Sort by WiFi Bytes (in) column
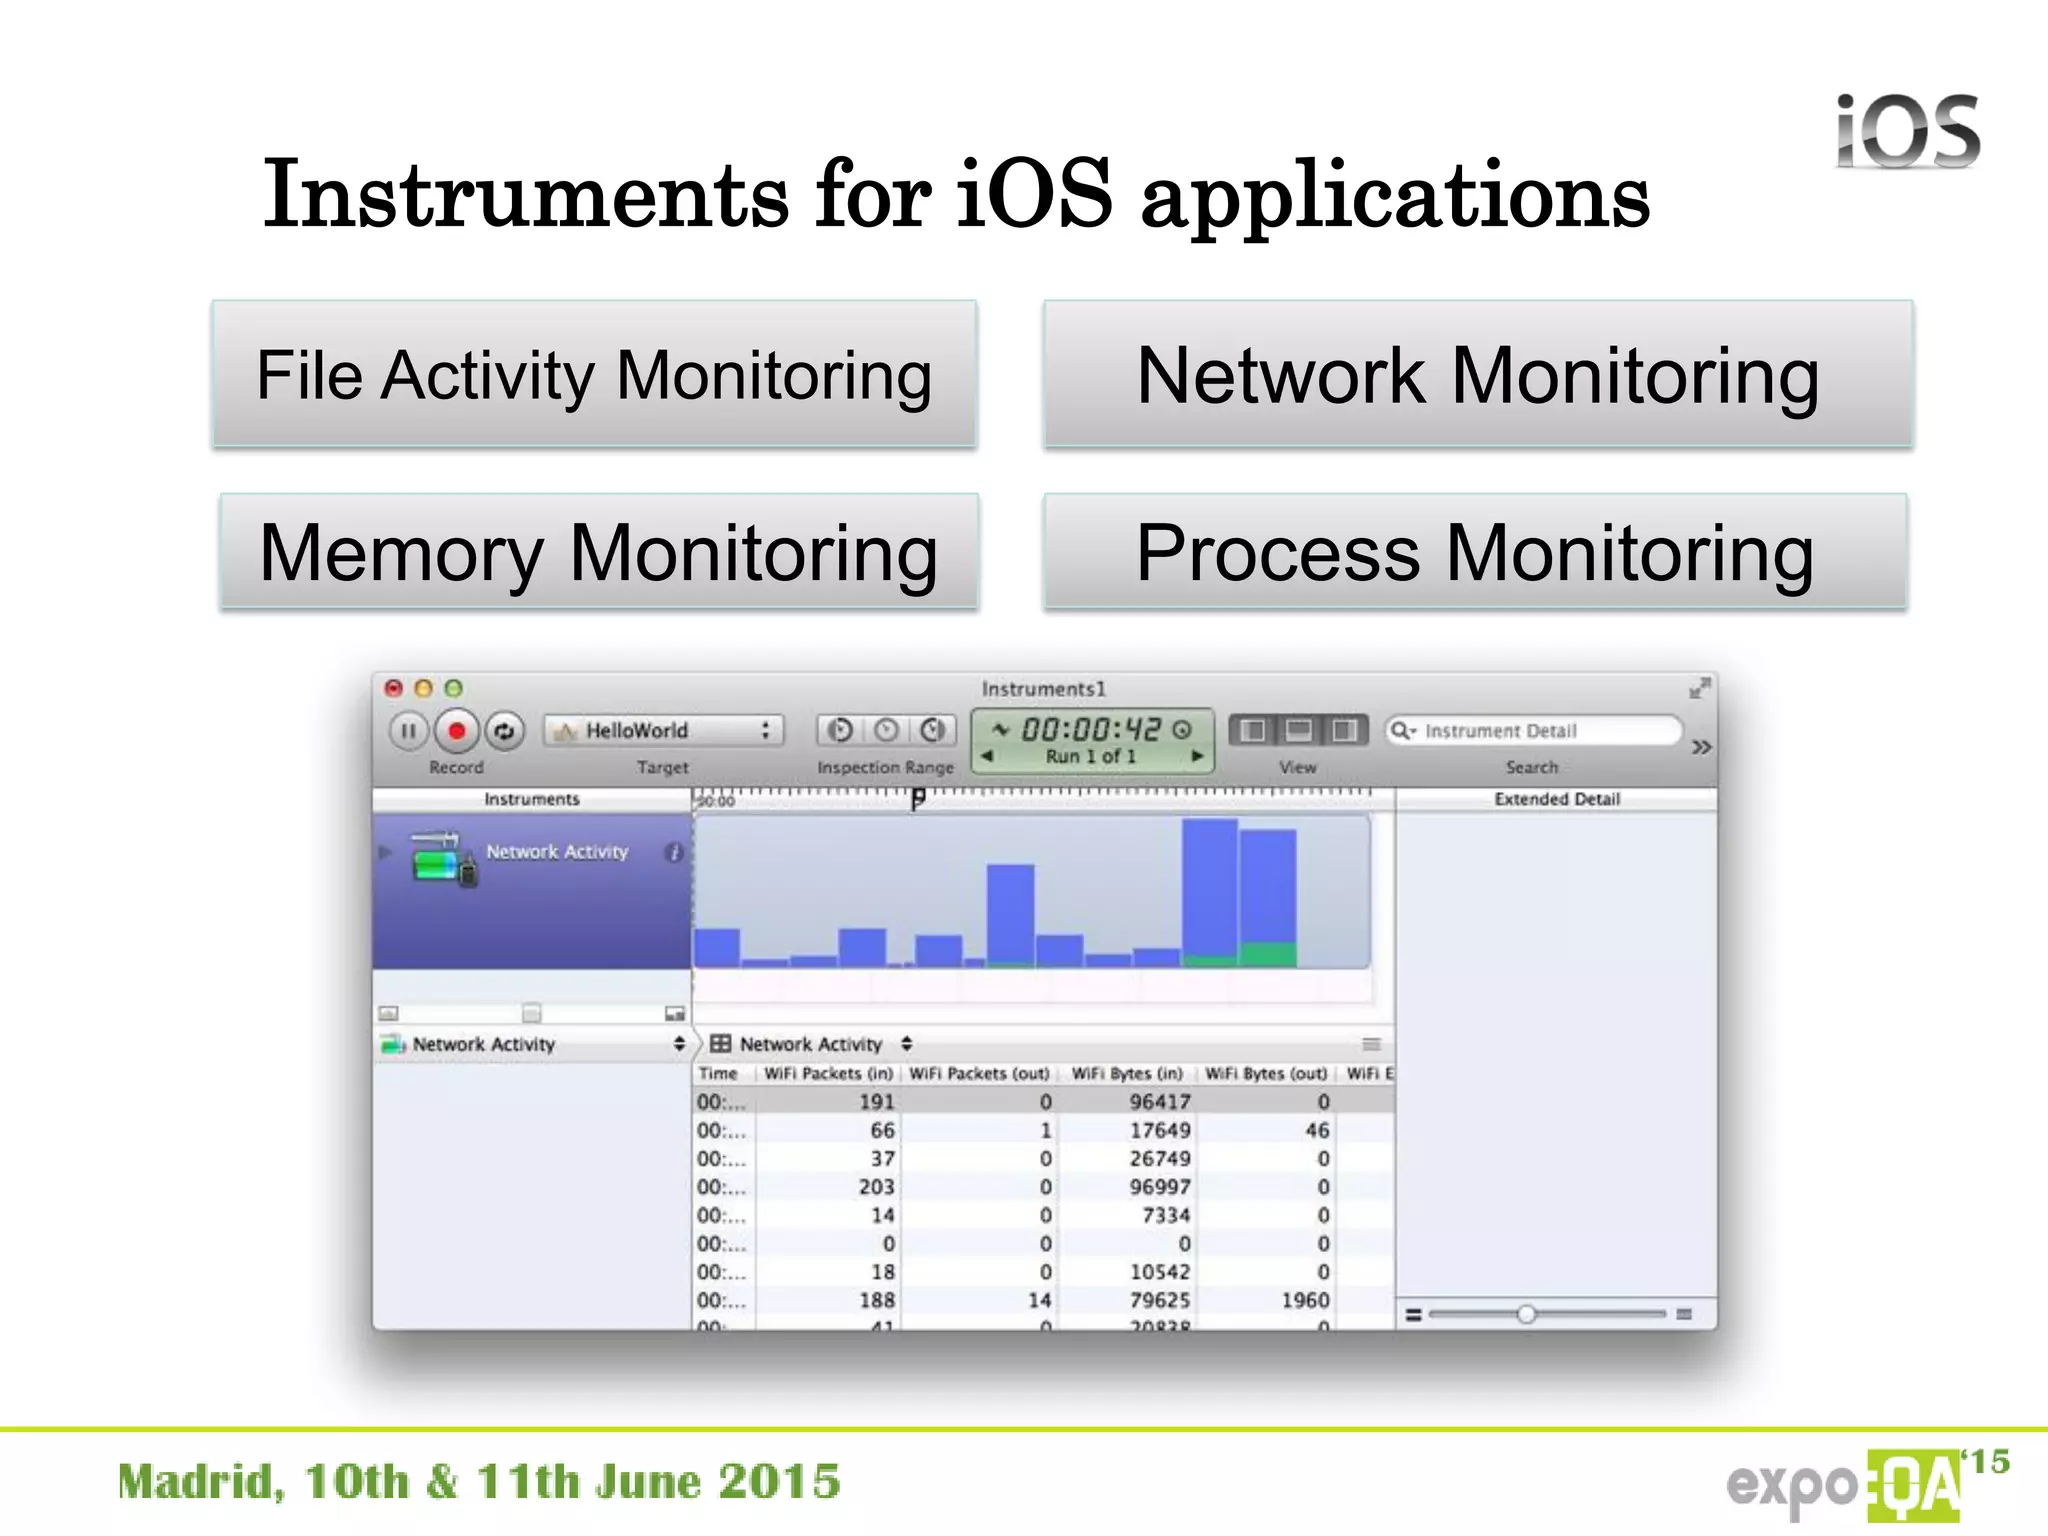Screen dimensions: 2048x1536 (x=1127, y=1073)
